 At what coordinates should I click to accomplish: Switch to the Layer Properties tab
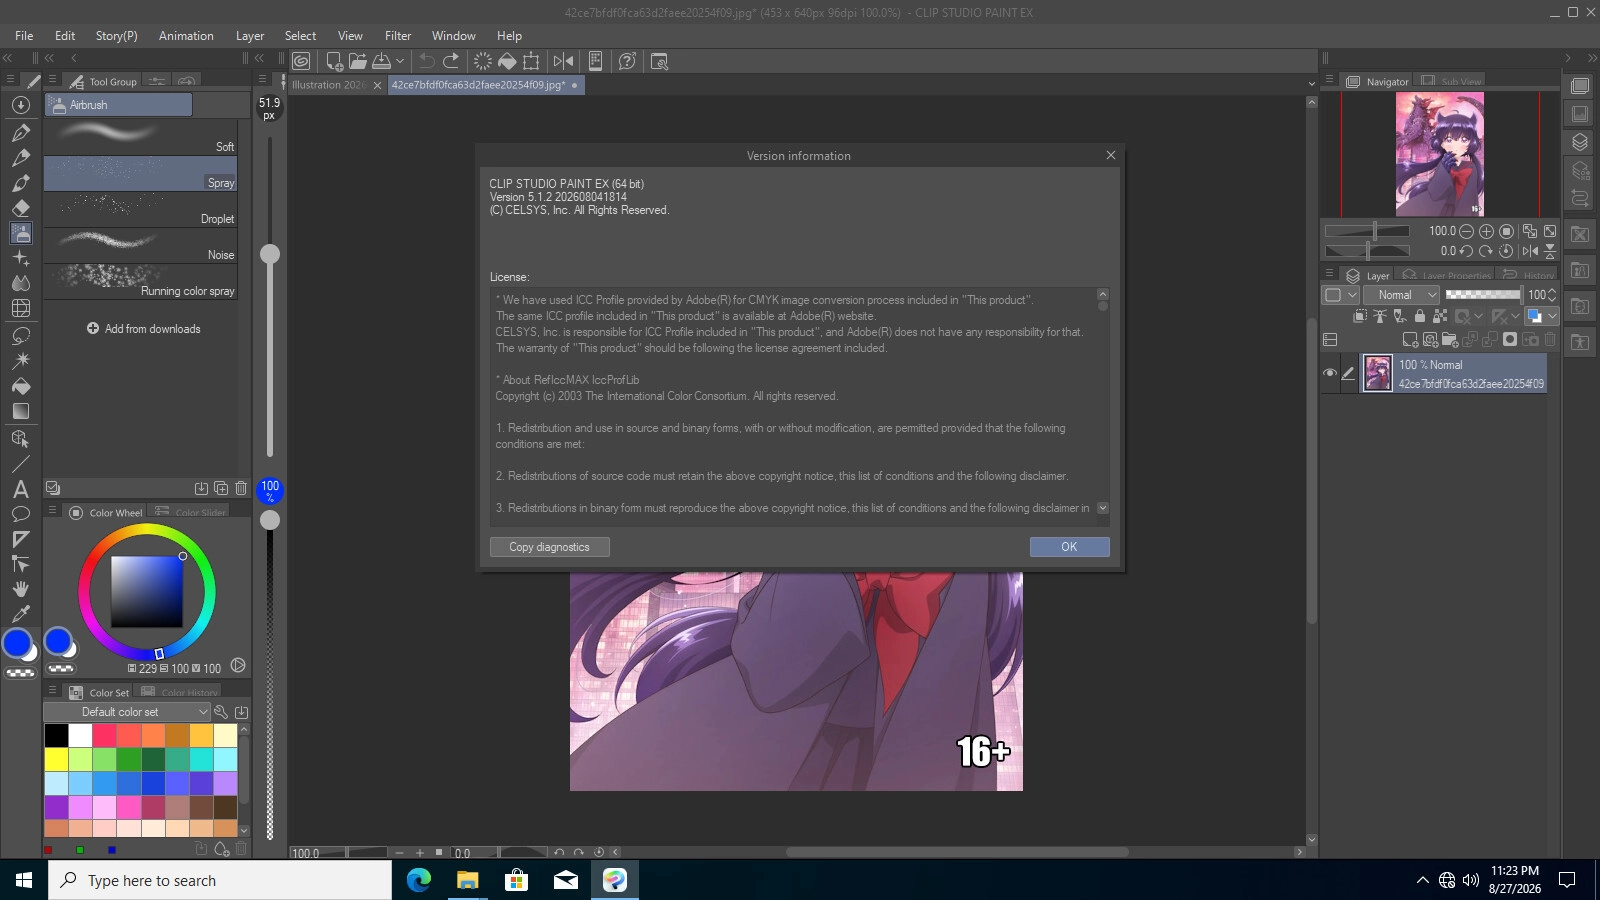coord(1445,275)
